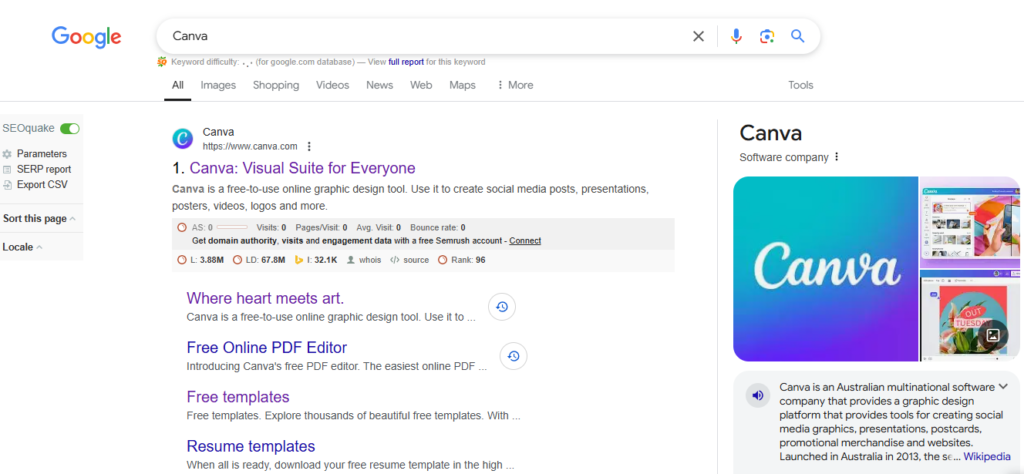Click the blue magnifier search icon

[797, 36]
